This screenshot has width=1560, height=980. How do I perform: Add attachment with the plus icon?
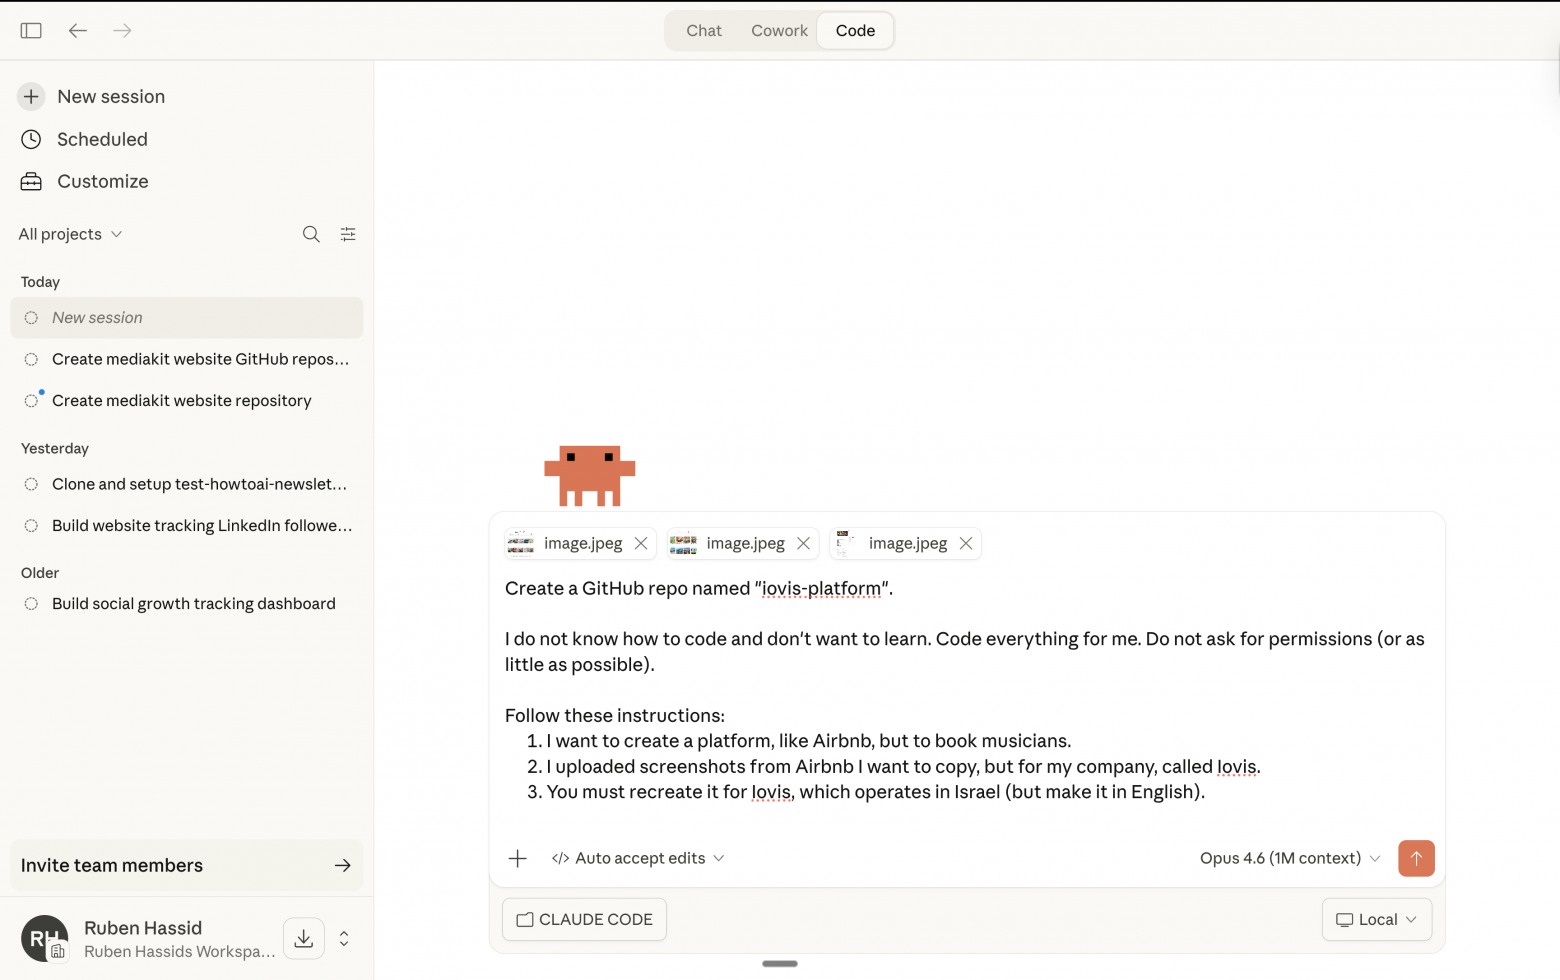click(x=517, y=858)
